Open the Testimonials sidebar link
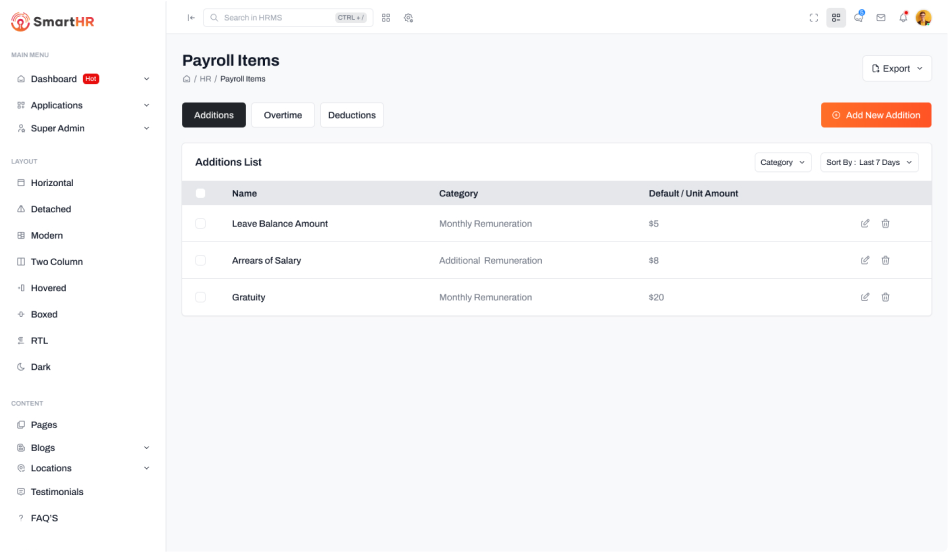The image size is (948, 552). point(57,492)
